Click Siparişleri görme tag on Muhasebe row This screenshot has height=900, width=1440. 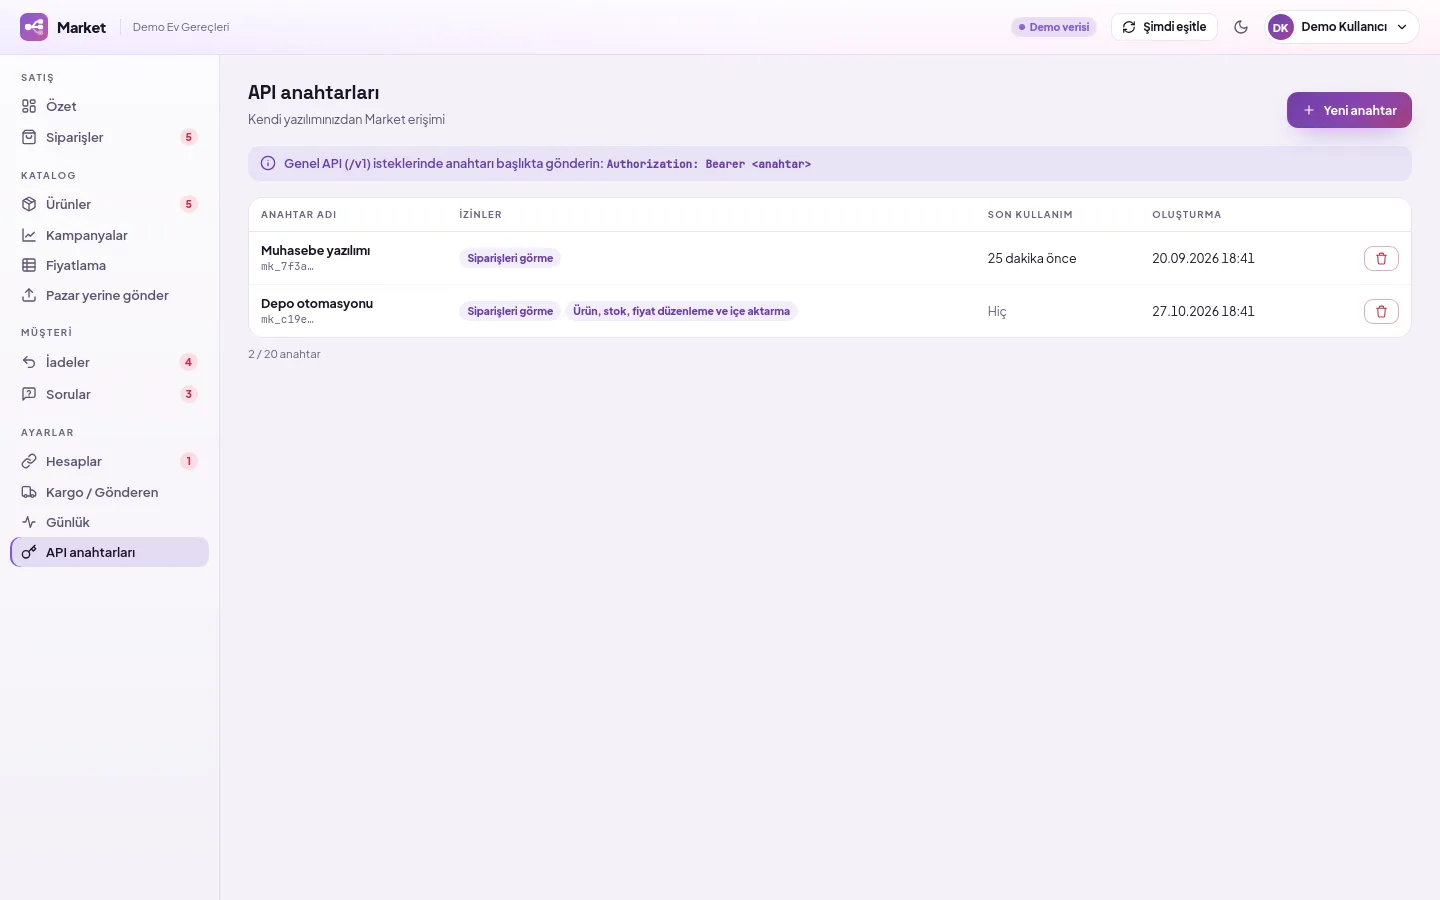[x=510, y=258]
